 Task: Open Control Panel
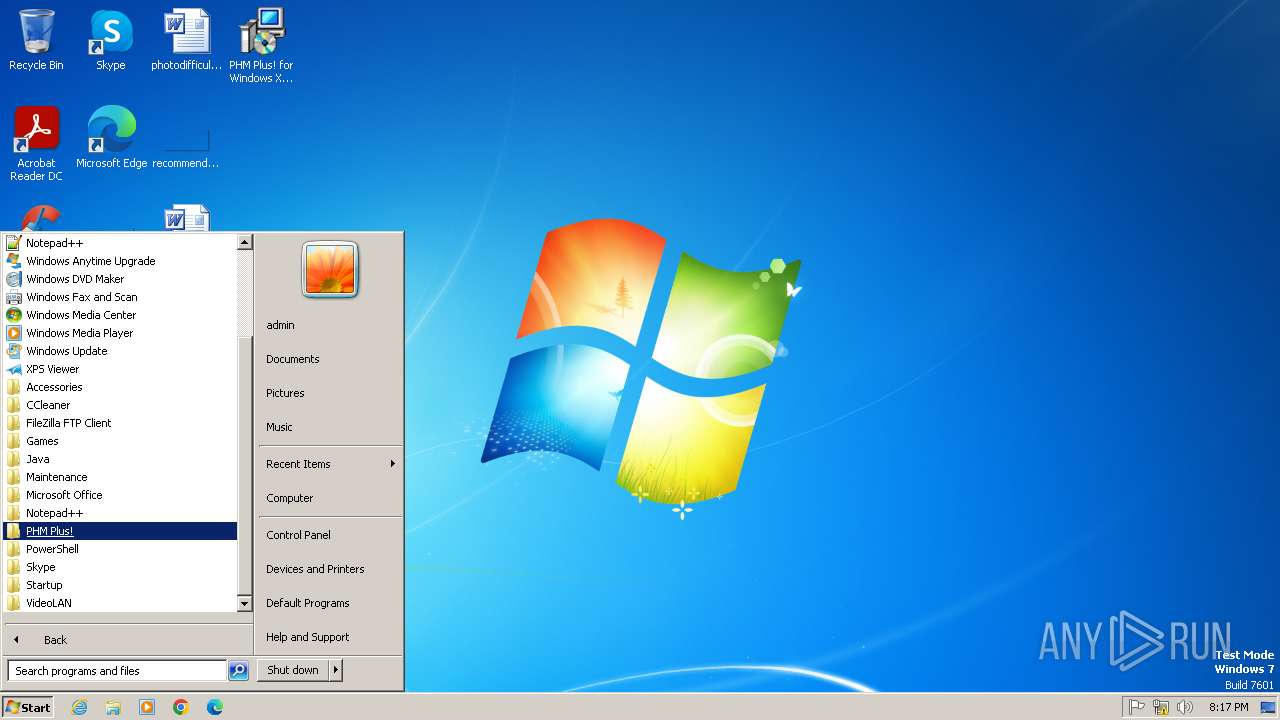(x=330, y=535)
